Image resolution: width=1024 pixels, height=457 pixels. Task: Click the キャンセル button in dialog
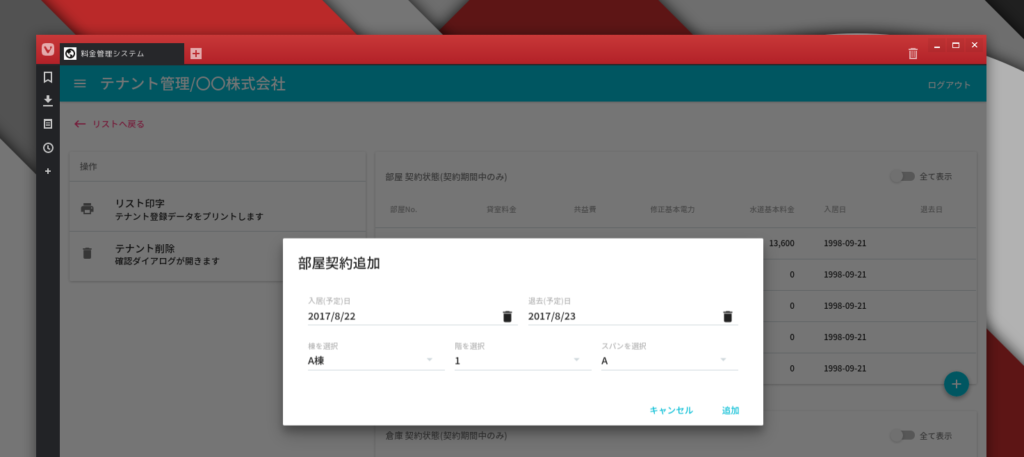point(671,411)
